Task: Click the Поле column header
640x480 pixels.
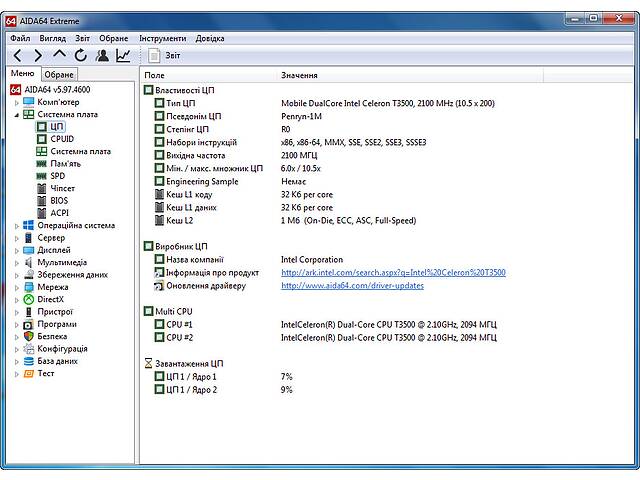Action: coord(209,75)
